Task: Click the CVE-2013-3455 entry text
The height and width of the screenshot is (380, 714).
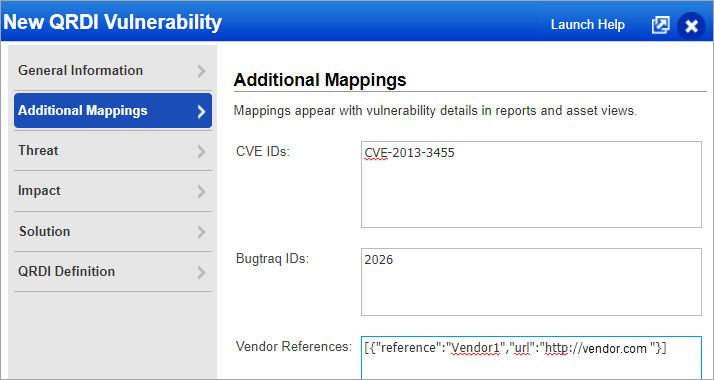Action: tap(409, 152)
